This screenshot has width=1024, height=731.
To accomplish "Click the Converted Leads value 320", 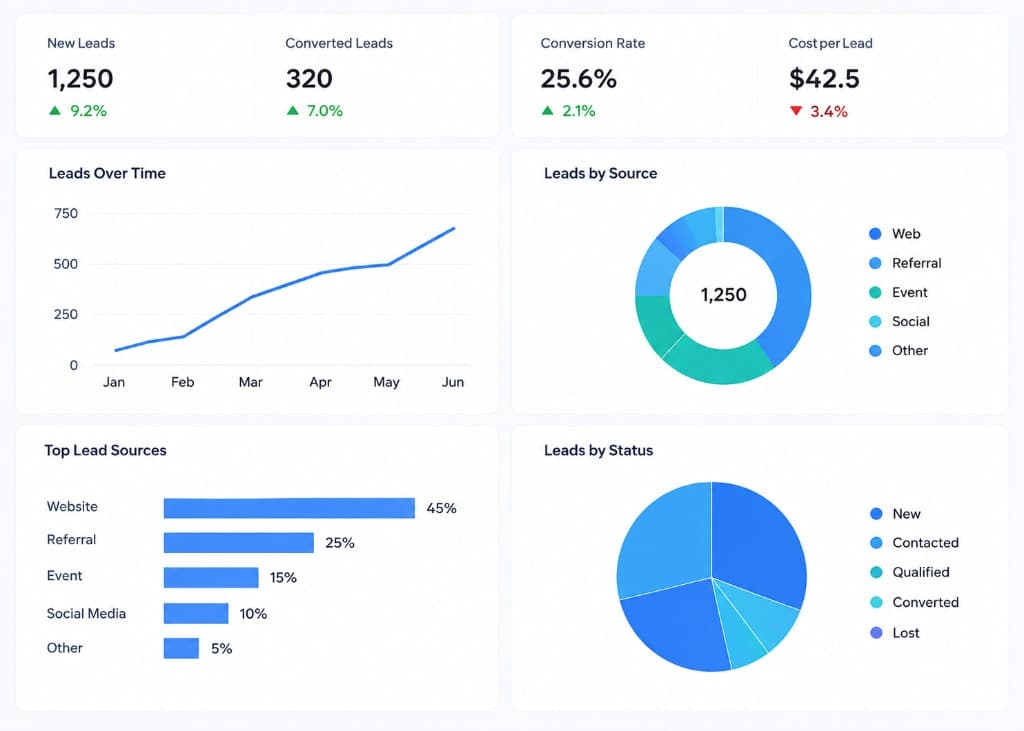I will [309, 79].
